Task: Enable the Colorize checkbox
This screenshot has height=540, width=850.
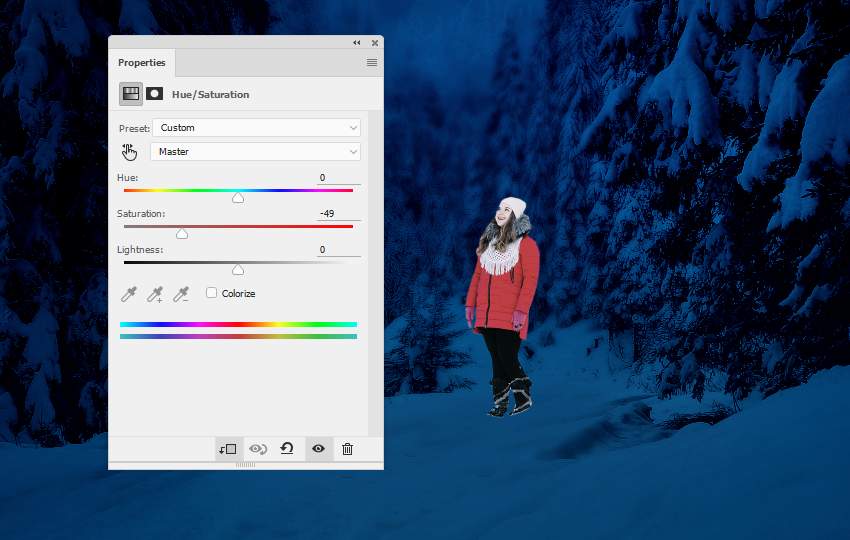Action: [211, 293]
